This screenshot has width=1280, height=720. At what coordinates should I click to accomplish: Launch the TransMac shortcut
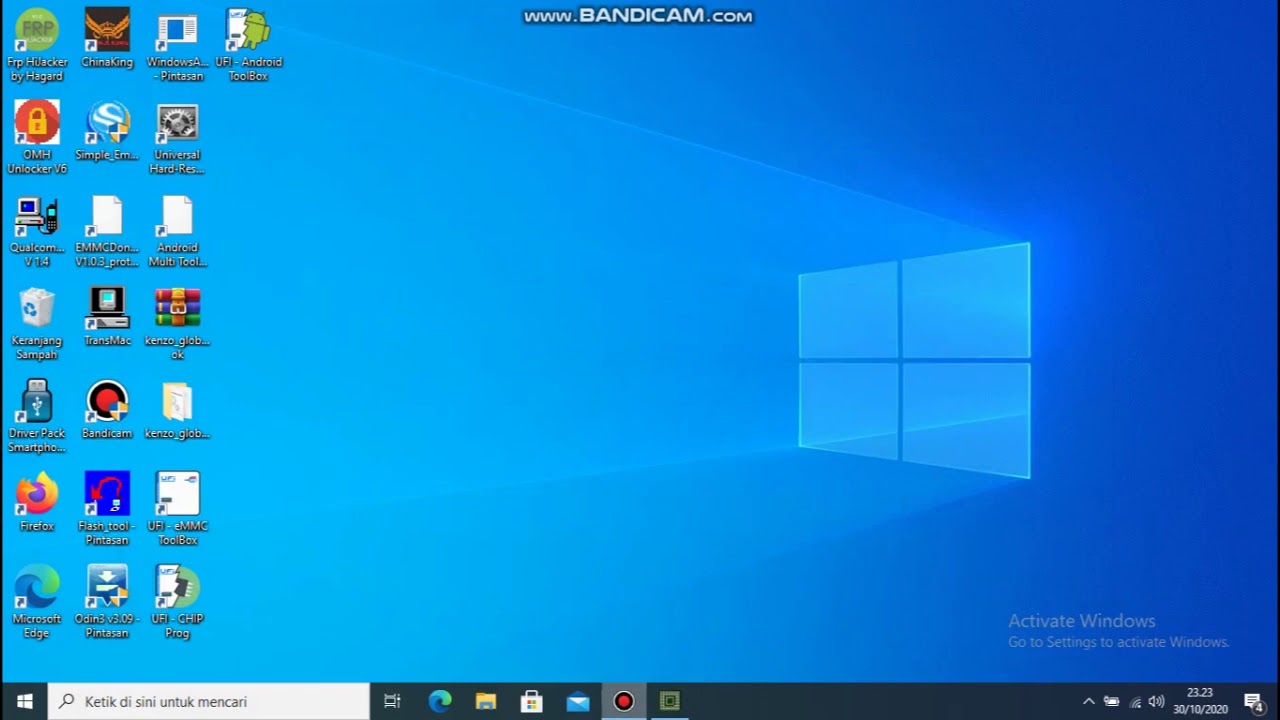pos(107,317)
